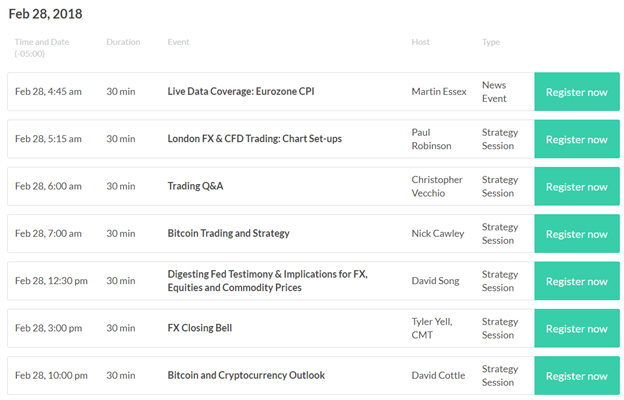Click host name Martin Essex

pos(439,92)
